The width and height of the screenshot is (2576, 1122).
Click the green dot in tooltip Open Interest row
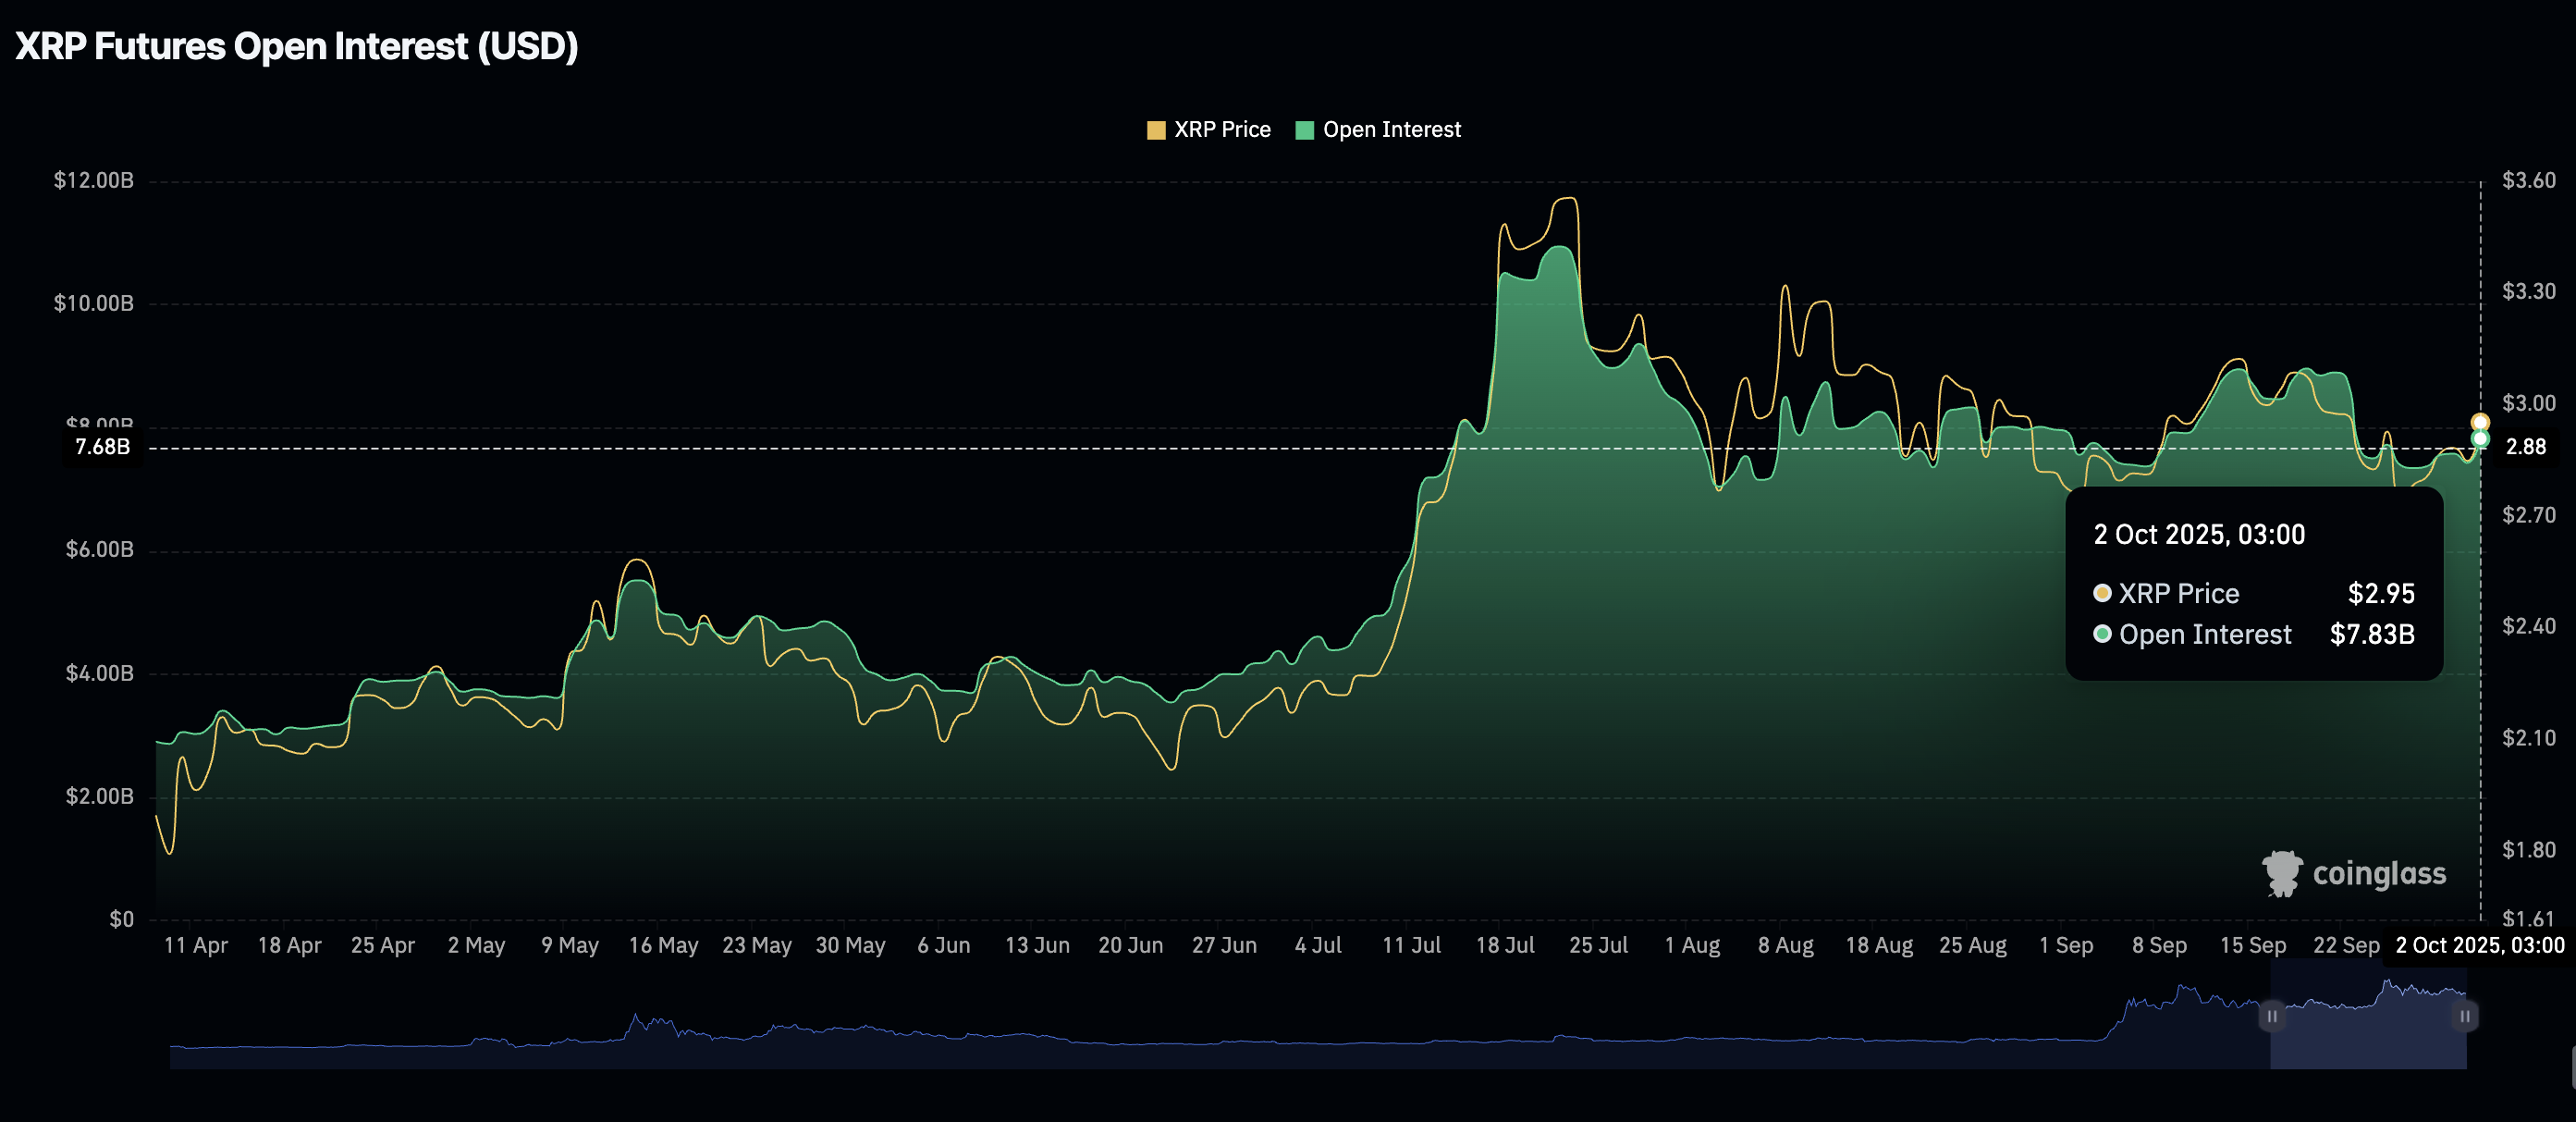2102,634
